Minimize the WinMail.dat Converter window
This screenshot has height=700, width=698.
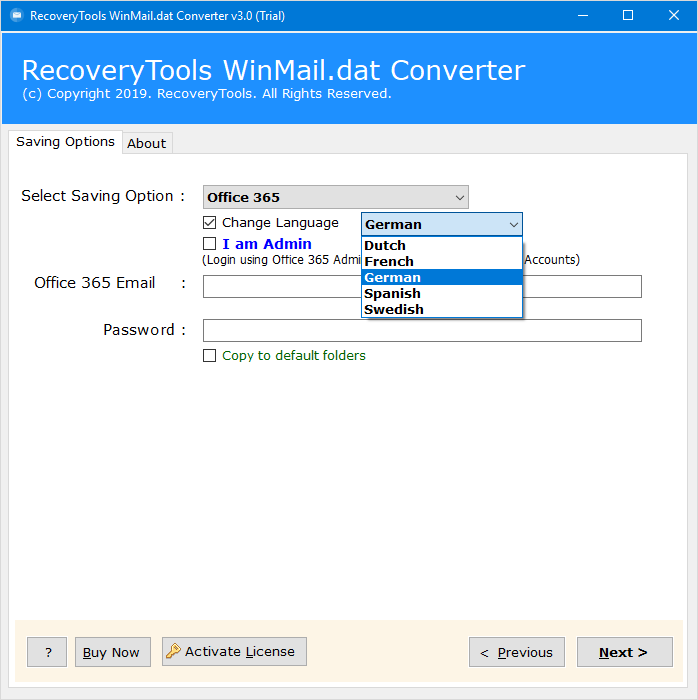click(583, 16)
